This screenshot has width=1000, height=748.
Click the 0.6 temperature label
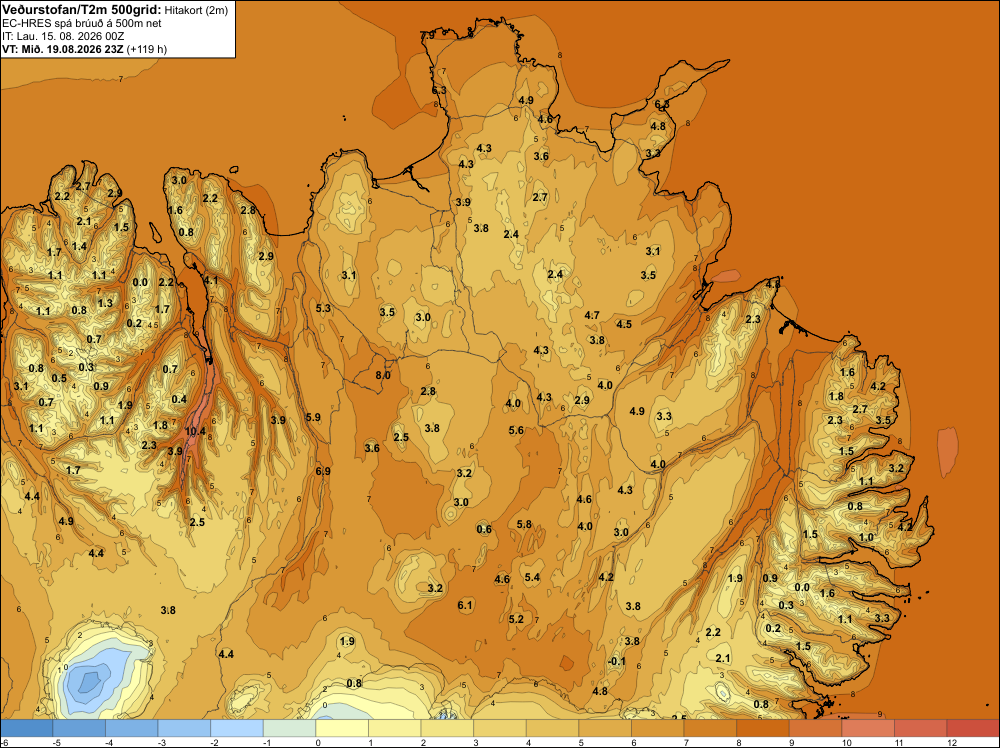coord(484,529)
